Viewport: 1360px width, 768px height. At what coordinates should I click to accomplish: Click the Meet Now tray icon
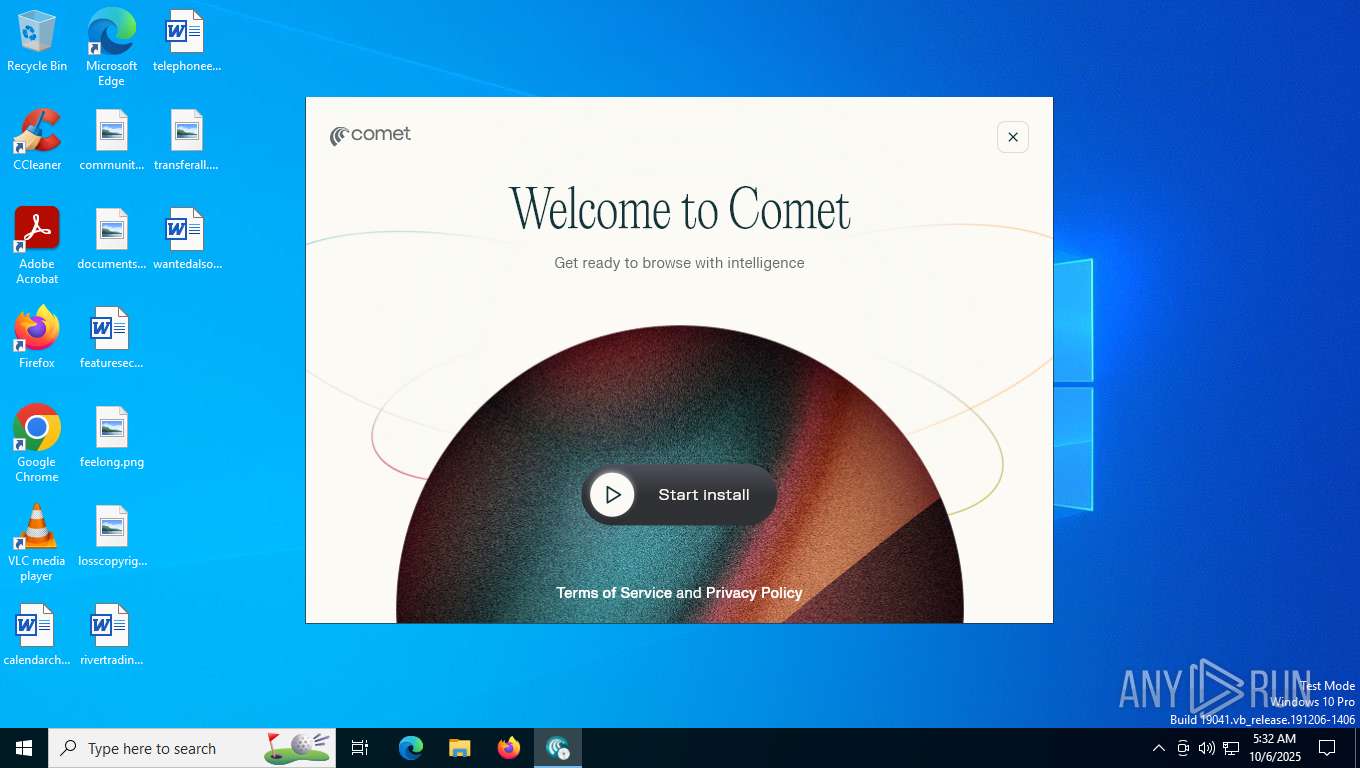coord(1183,748)
